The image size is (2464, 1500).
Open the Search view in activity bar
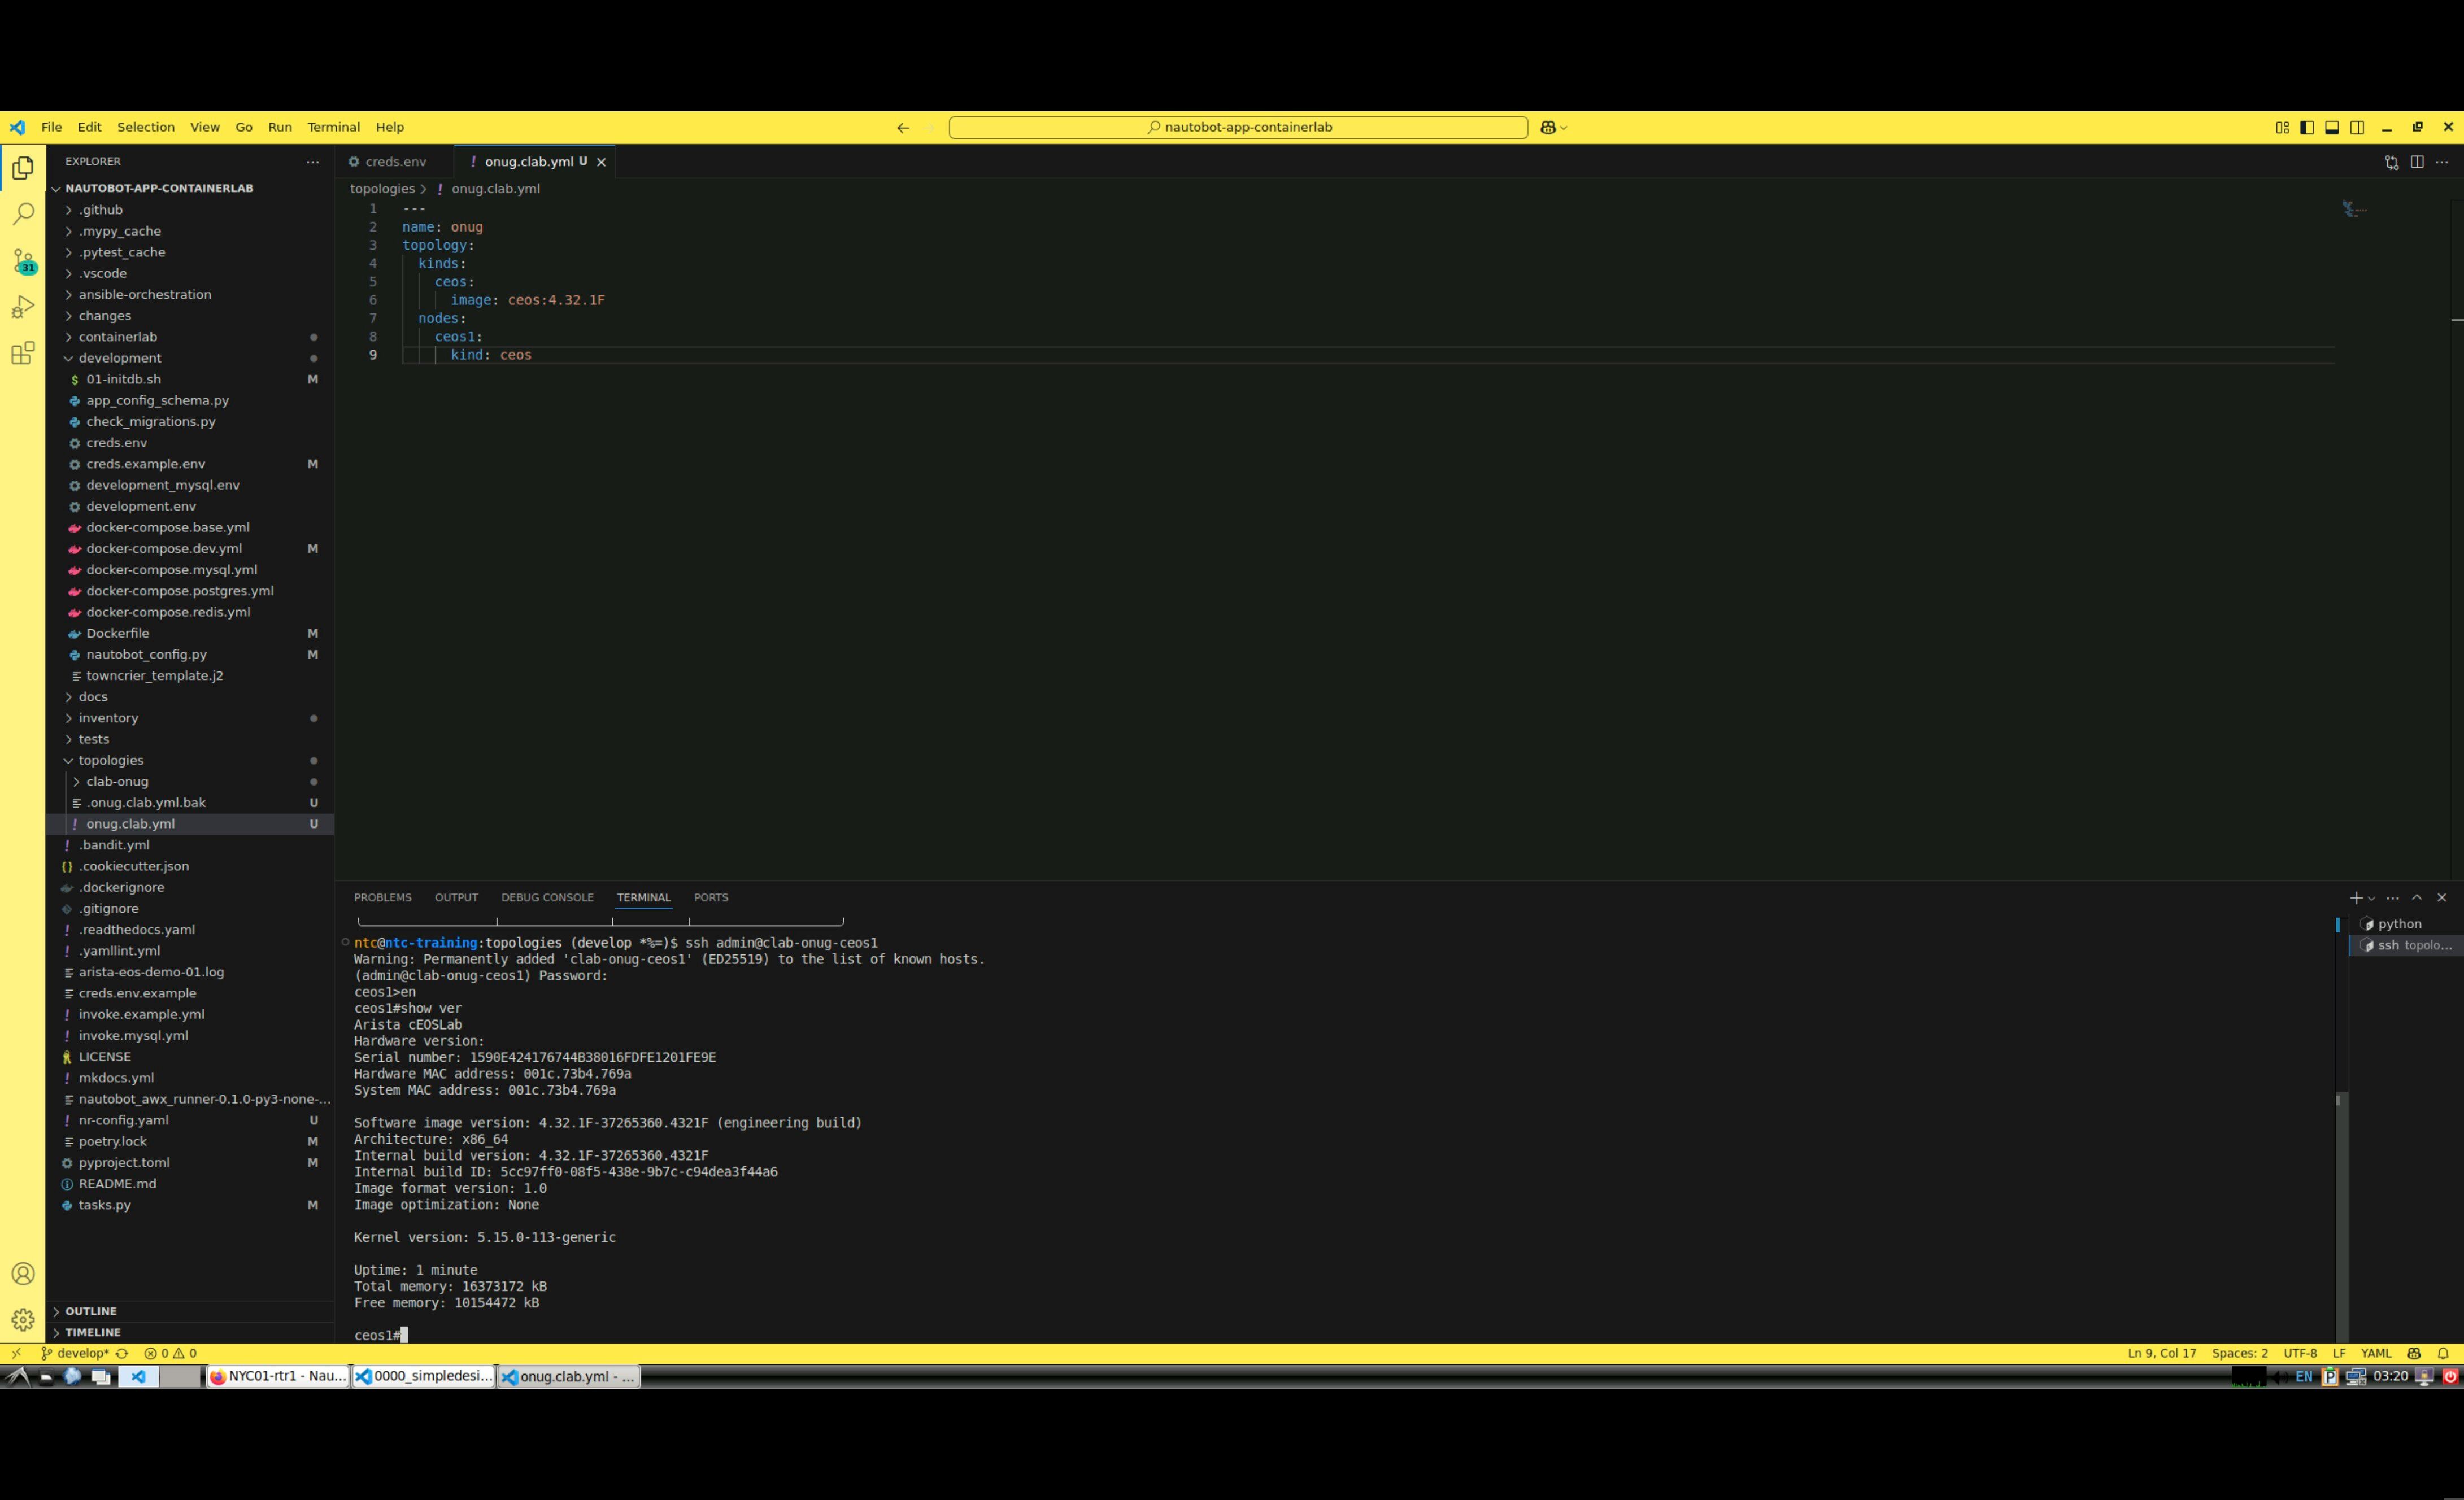click(x=23, y=214)
